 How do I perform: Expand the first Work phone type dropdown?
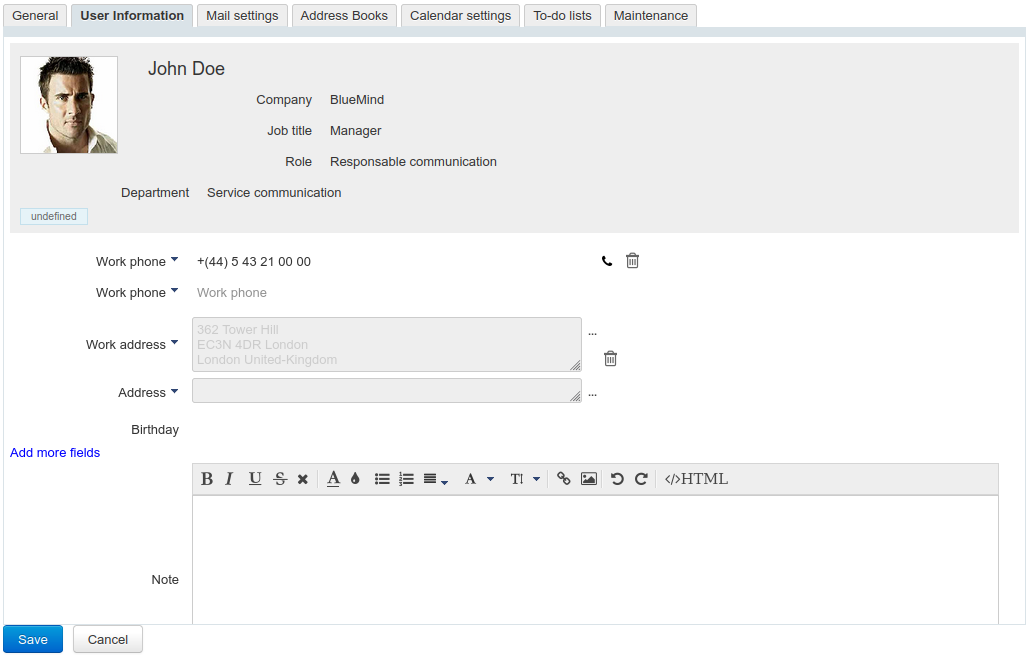pyautogui.click(x=174, y=260)
